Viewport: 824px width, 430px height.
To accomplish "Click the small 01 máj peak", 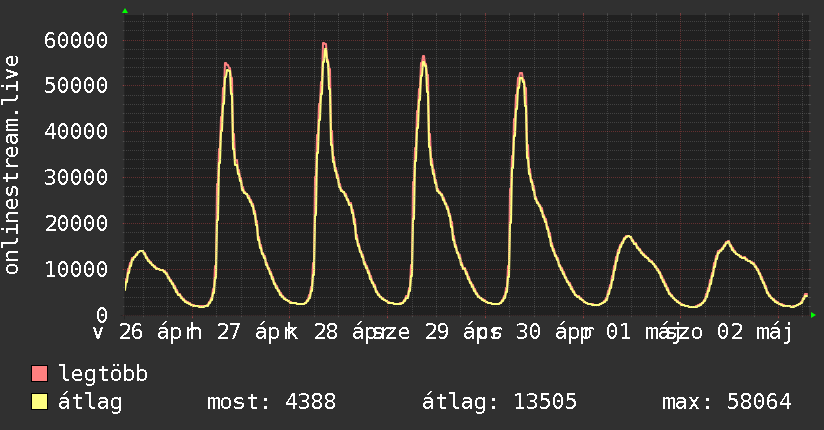I will (627, 237).
